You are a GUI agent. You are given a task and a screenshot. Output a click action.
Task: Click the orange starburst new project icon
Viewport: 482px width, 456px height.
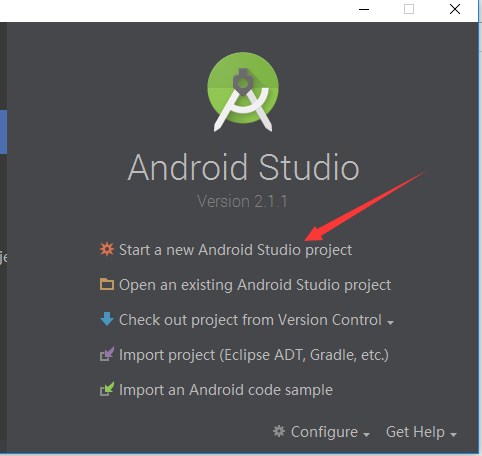click(107, 249)
